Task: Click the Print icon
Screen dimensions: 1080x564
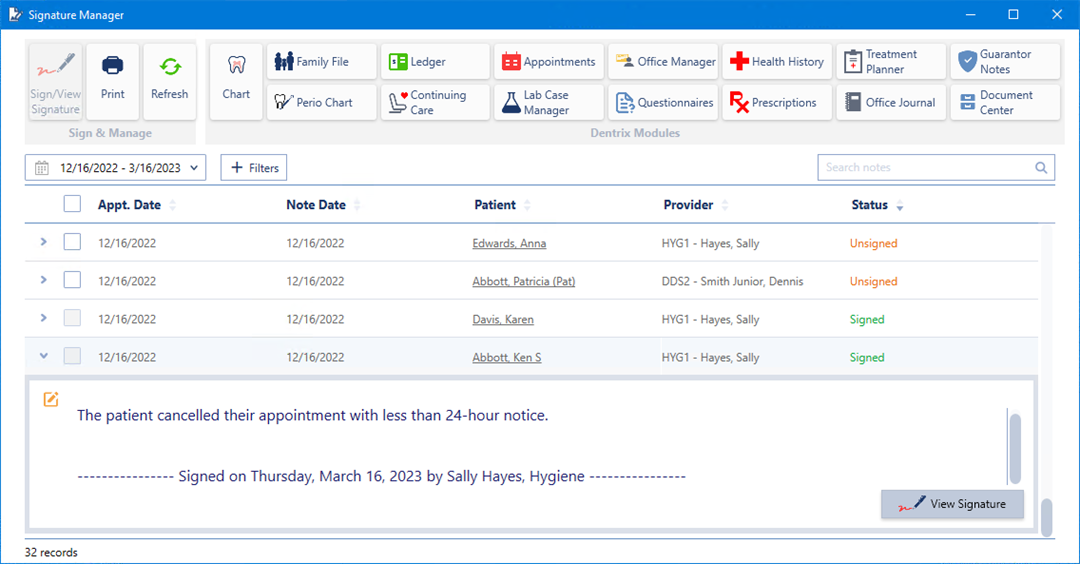Action: click(113, 81)
